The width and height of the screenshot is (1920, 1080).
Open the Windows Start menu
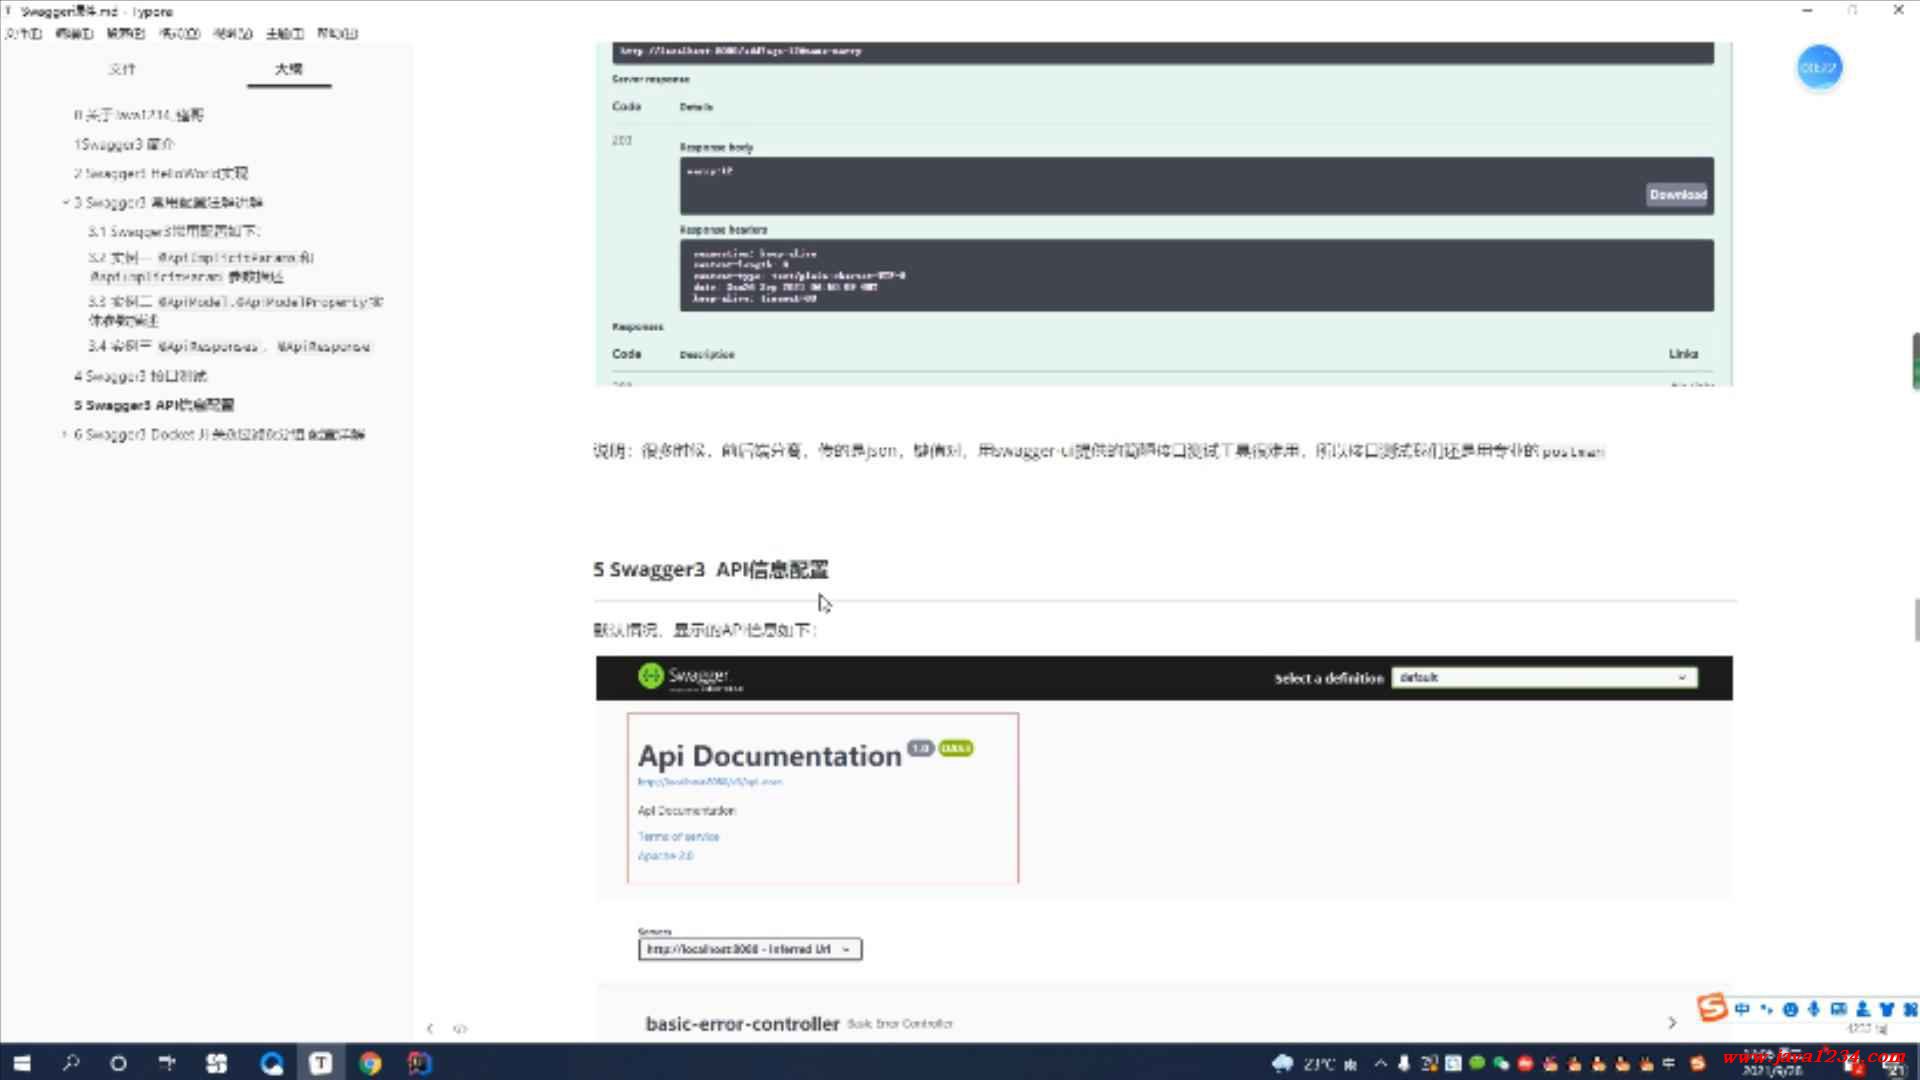tap(22, 1063)
